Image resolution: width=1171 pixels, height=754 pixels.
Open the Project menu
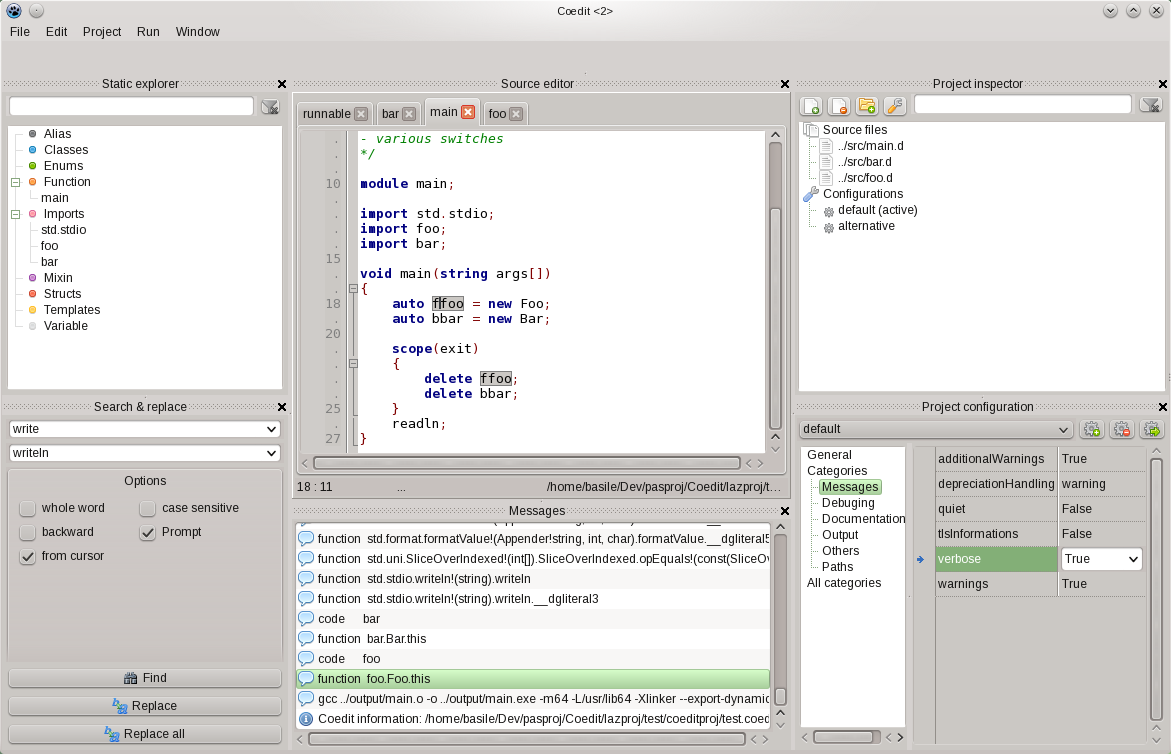click(101, 31)
